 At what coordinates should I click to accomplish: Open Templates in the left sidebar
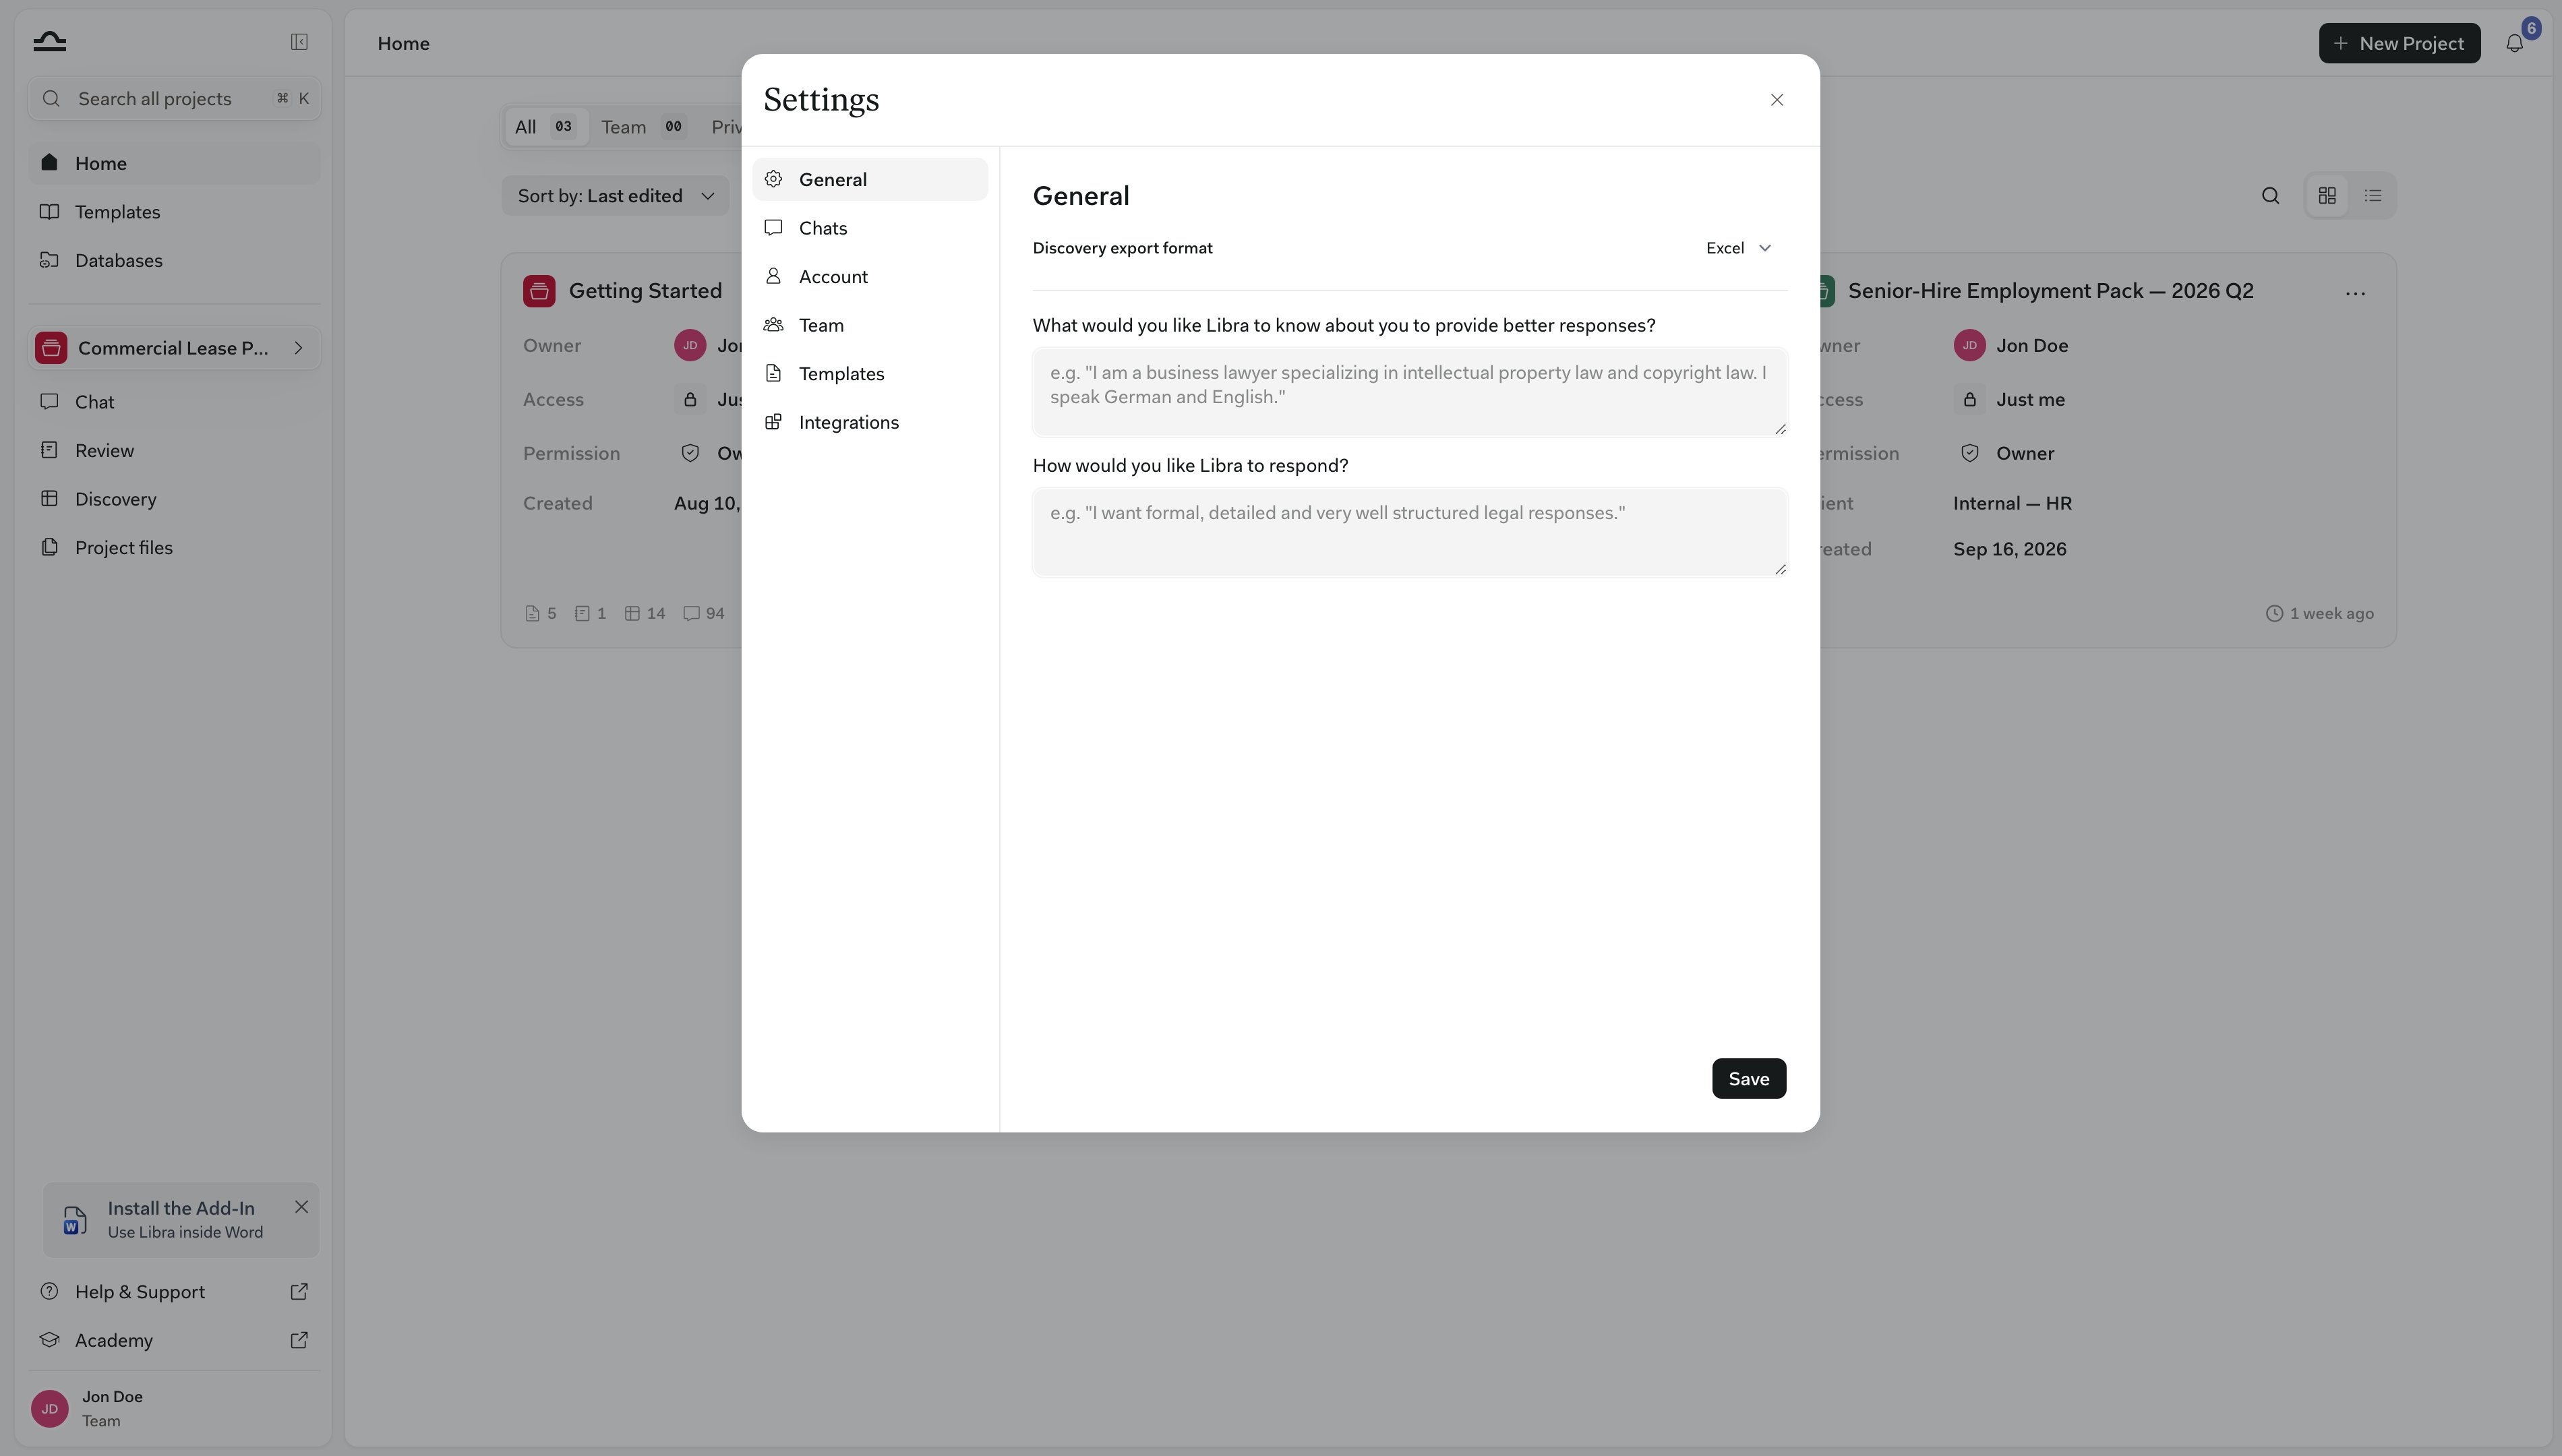pos(174,212)
